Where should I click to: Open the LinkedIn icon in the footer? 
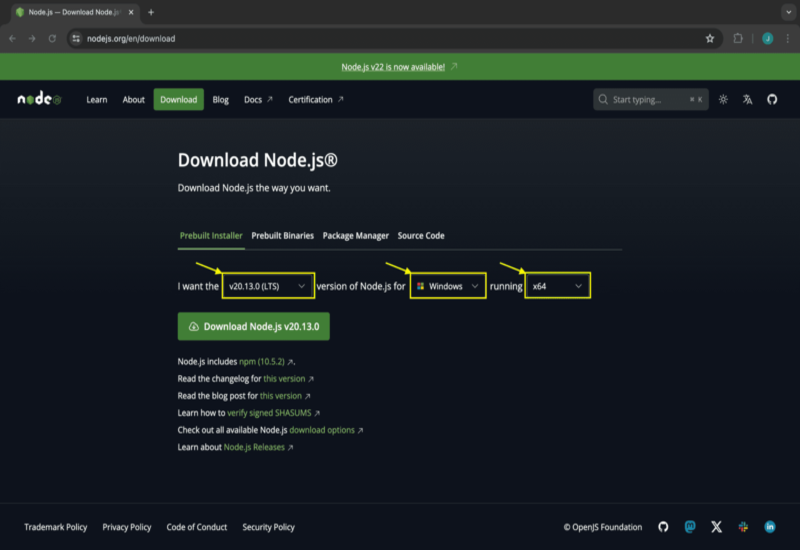point(770,527)
